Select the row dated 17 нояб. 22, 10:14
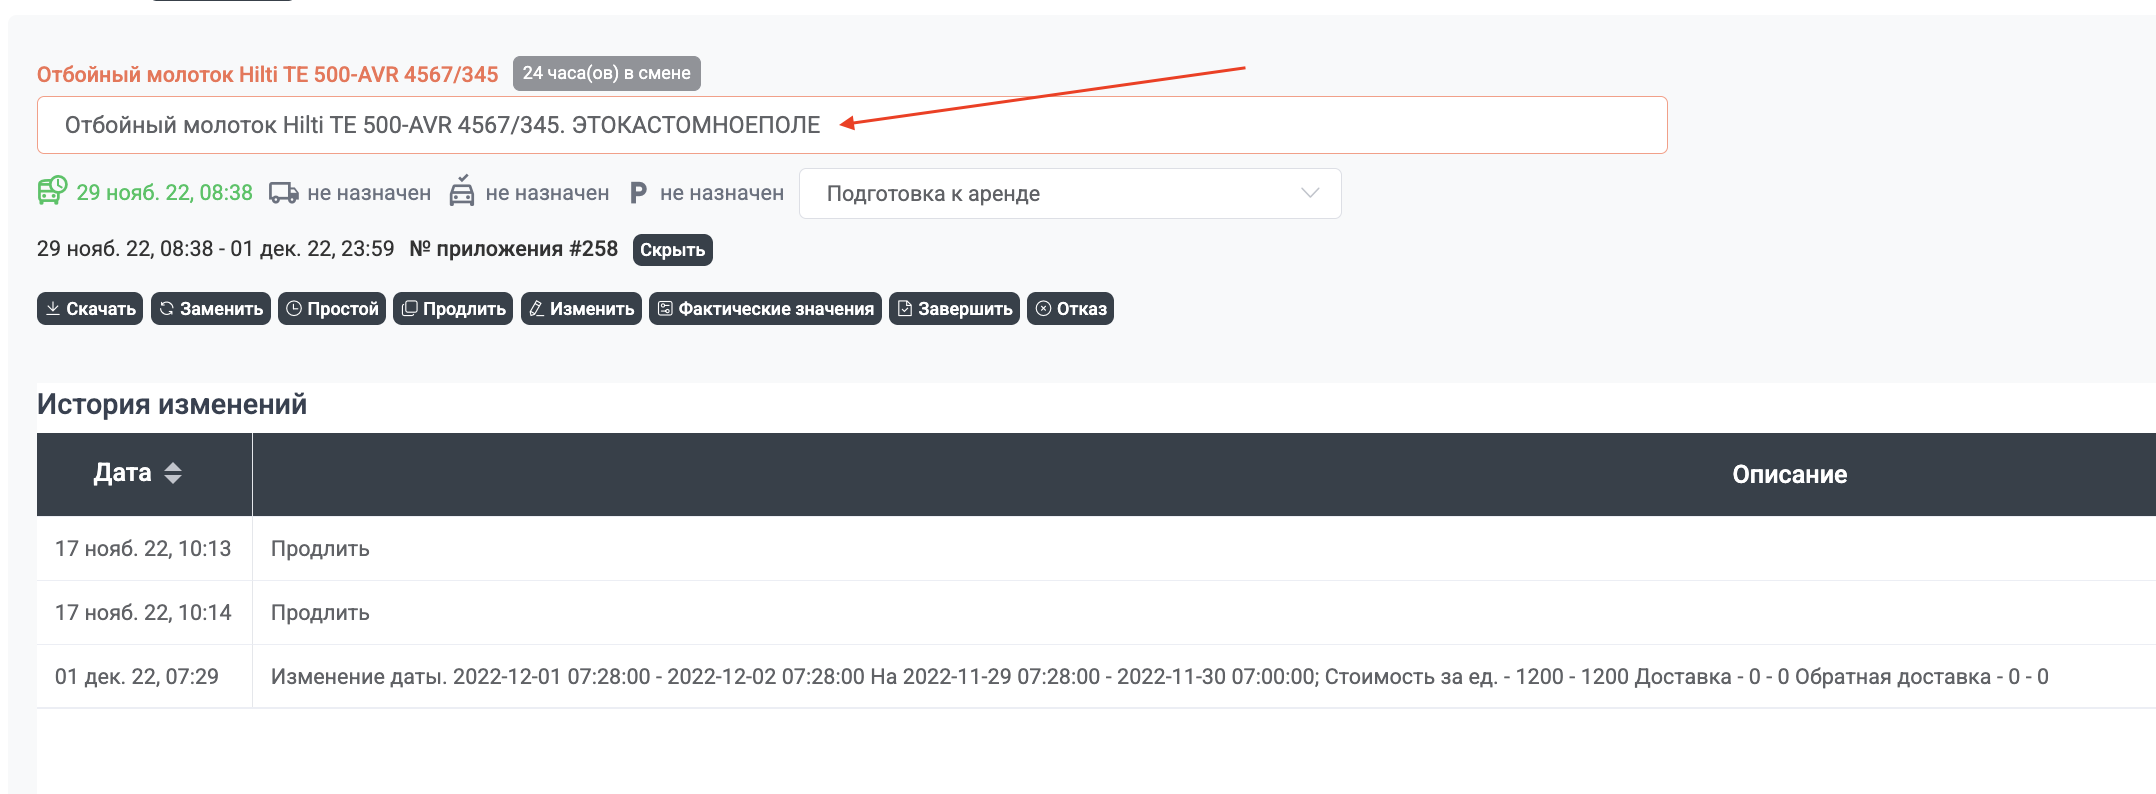 tap(1096, 612)
